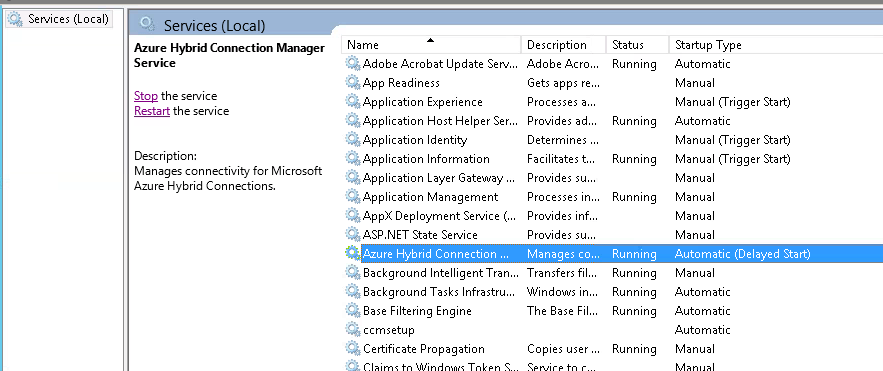Screen dimensions: 883x371
Task: Click the Services (Local) tree icon
Action: (x=15, y=19)
